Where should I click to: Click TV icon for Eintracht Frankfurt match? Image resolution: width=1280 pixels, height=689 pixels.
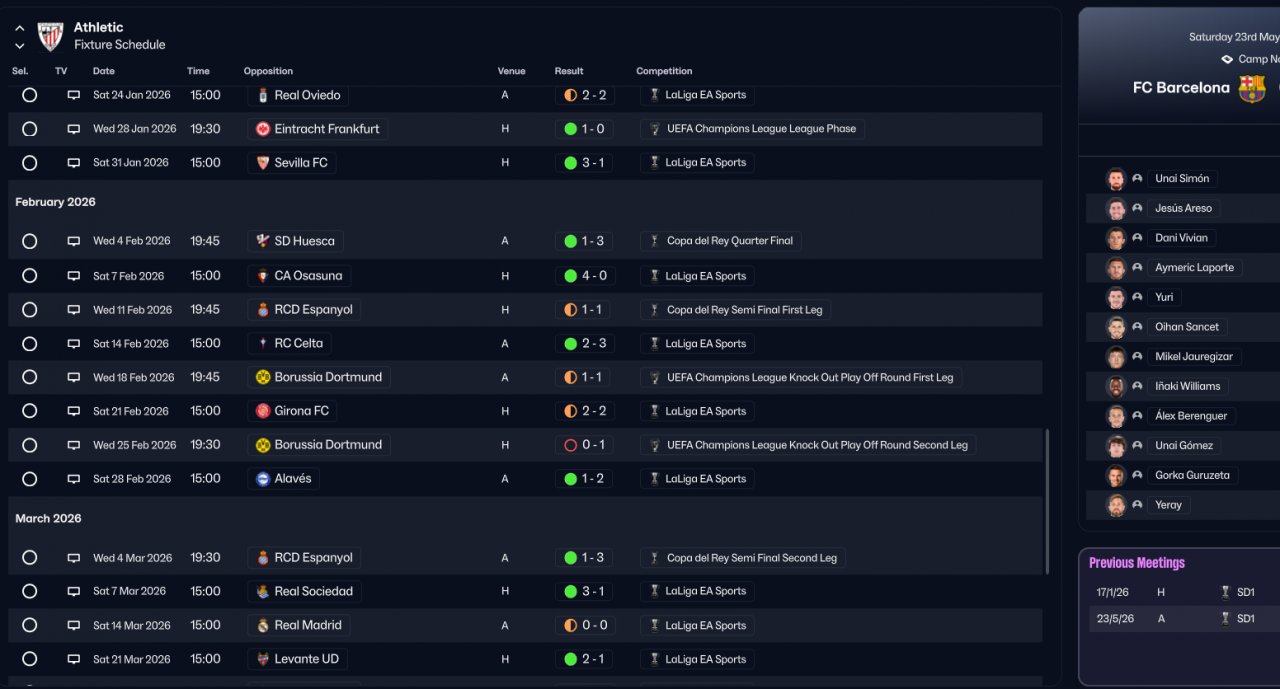click(73, 129)
